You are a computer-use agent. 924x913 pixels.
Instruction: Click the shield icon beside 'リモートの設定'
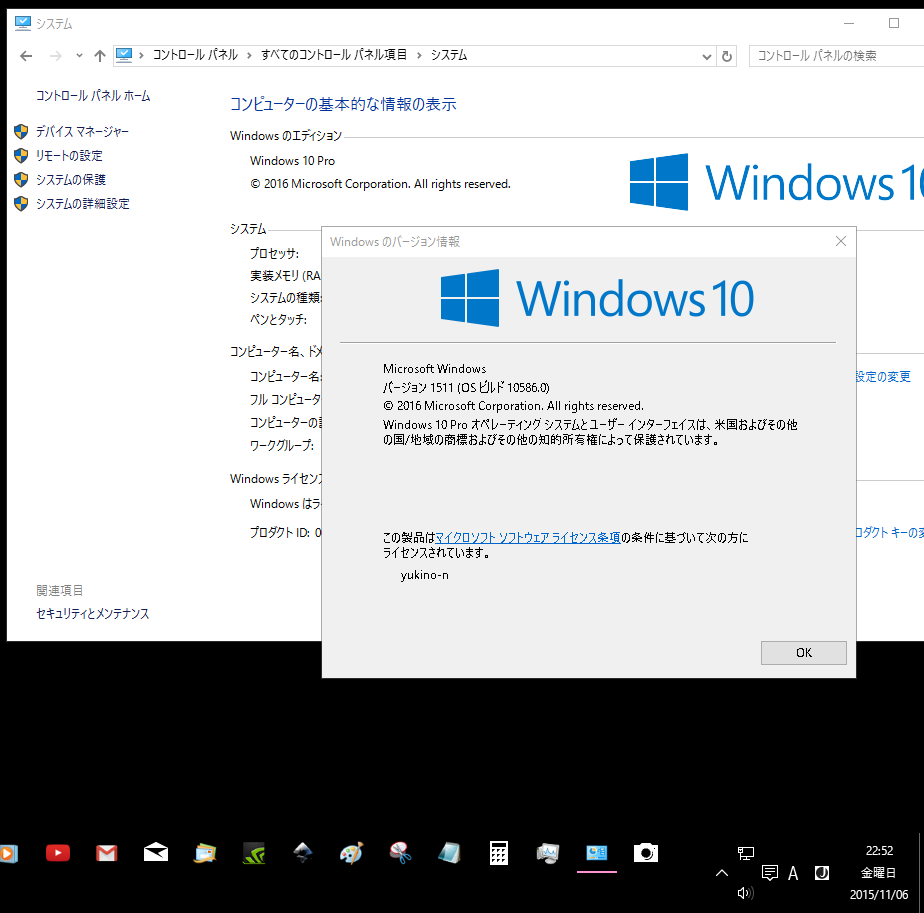[21, 156]
